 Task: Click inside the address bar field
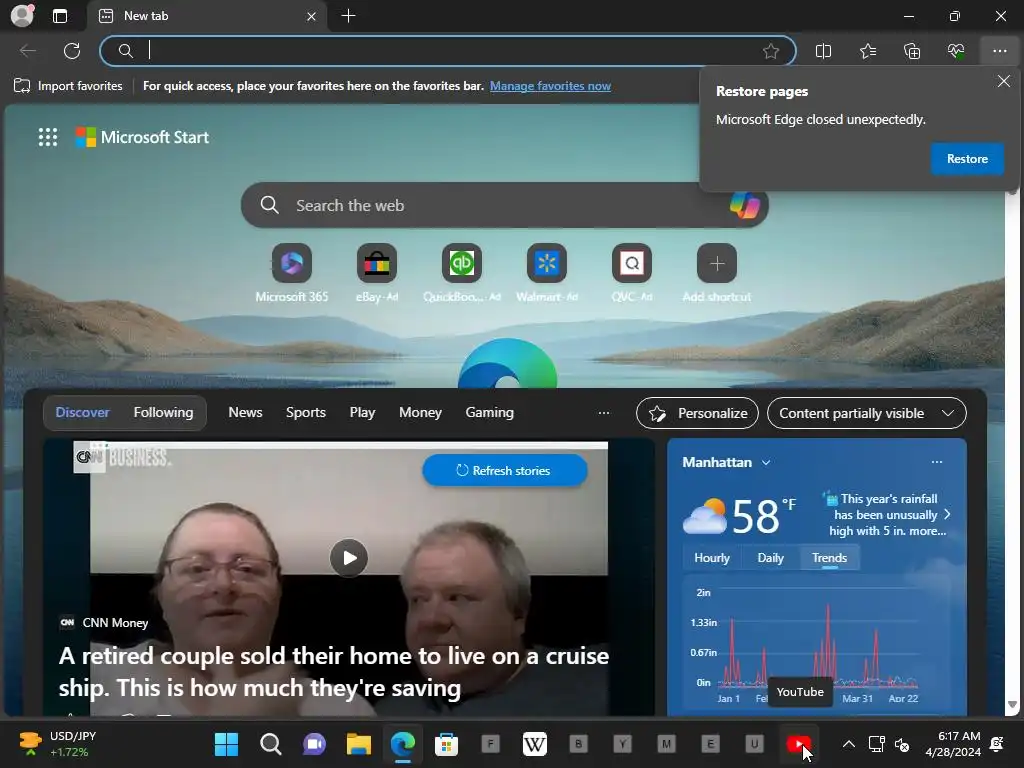tap(447, 51)
